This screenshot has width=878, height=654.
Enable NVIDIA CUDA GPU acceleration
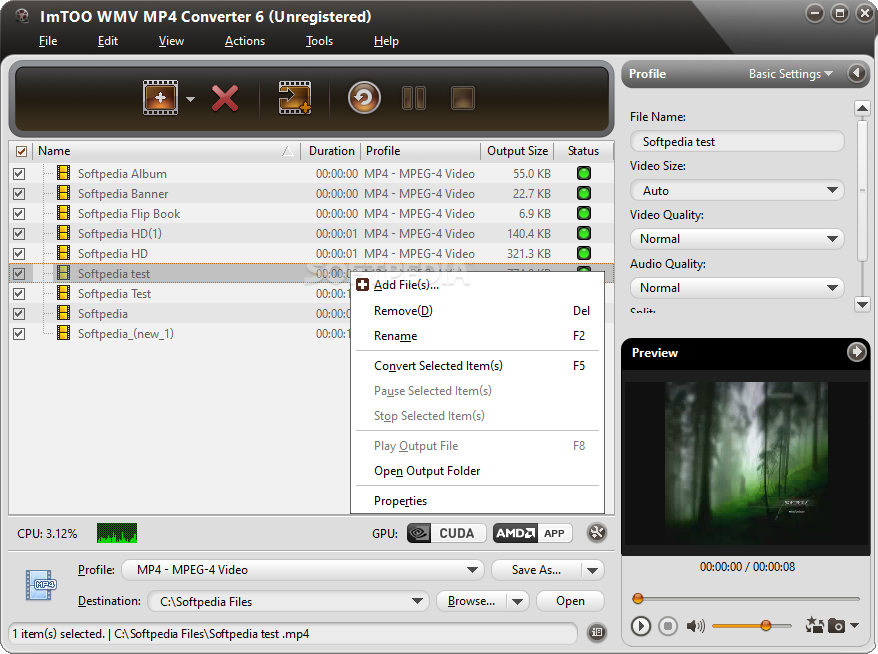pos(445,533)
